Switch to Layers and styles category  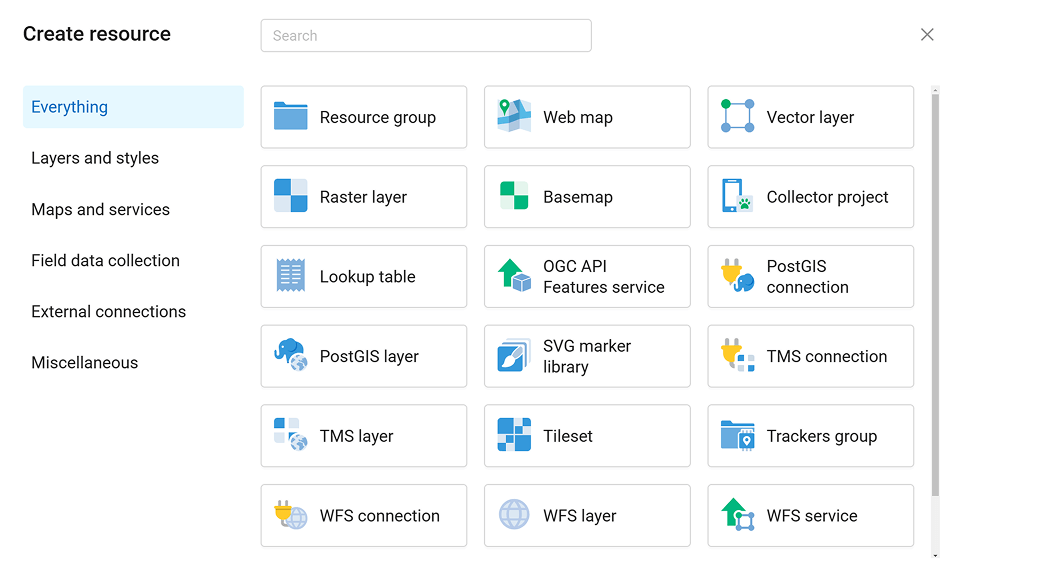(x=95, y=158)
